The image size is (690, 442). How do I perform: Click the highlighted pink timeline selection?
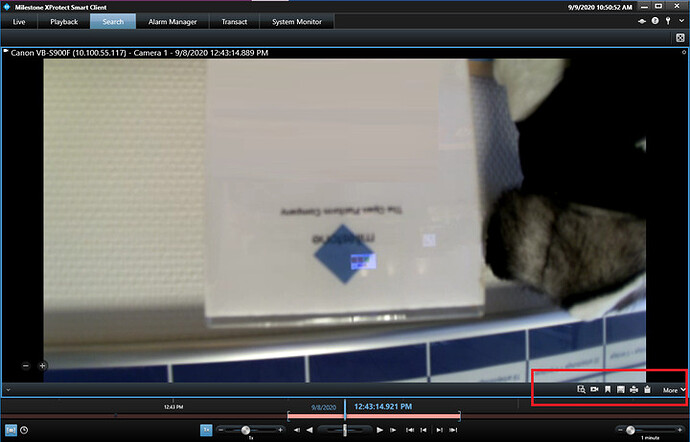[x=374, y=416]
